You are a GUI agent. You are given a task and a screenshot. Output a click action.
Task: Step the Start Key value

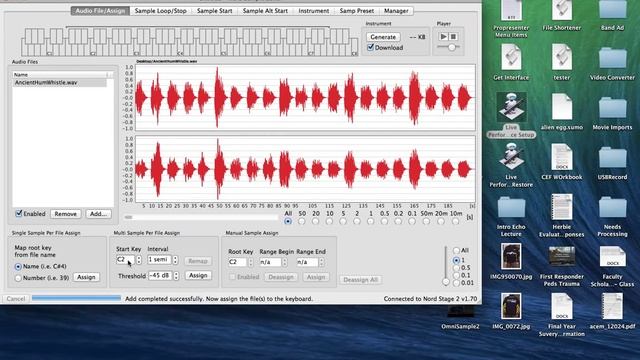point(139,260)
